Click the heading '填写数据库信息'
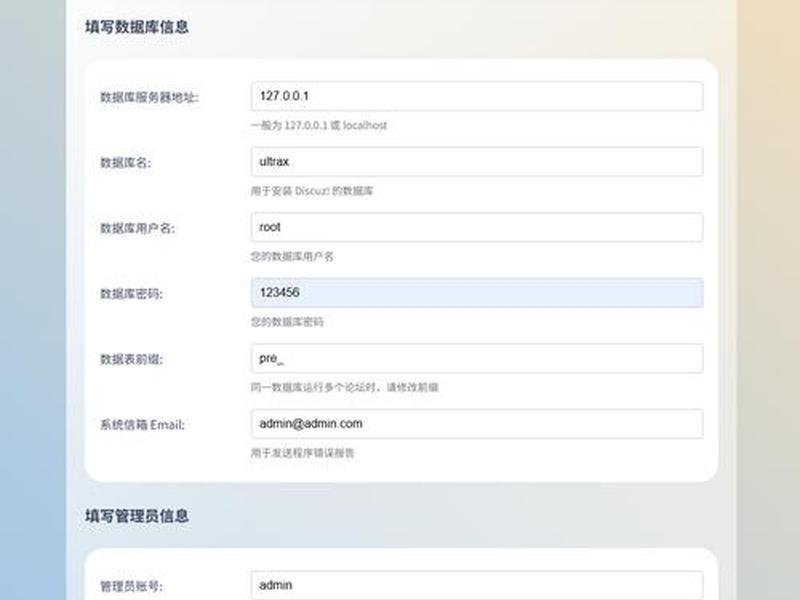Viewport: 800px width, 600px height. 137,27
